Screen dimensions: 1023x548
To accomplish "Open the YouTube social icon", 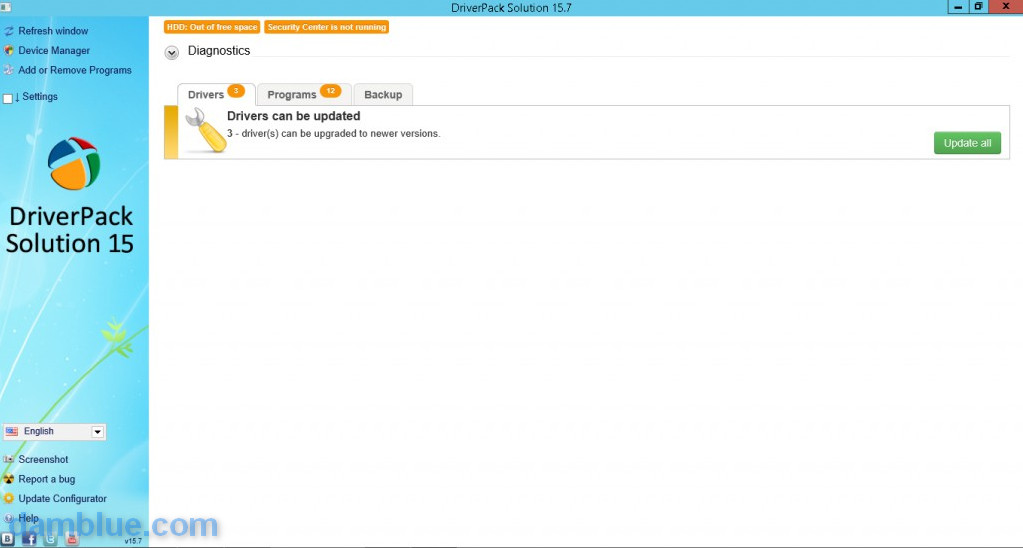I will 72,540.
